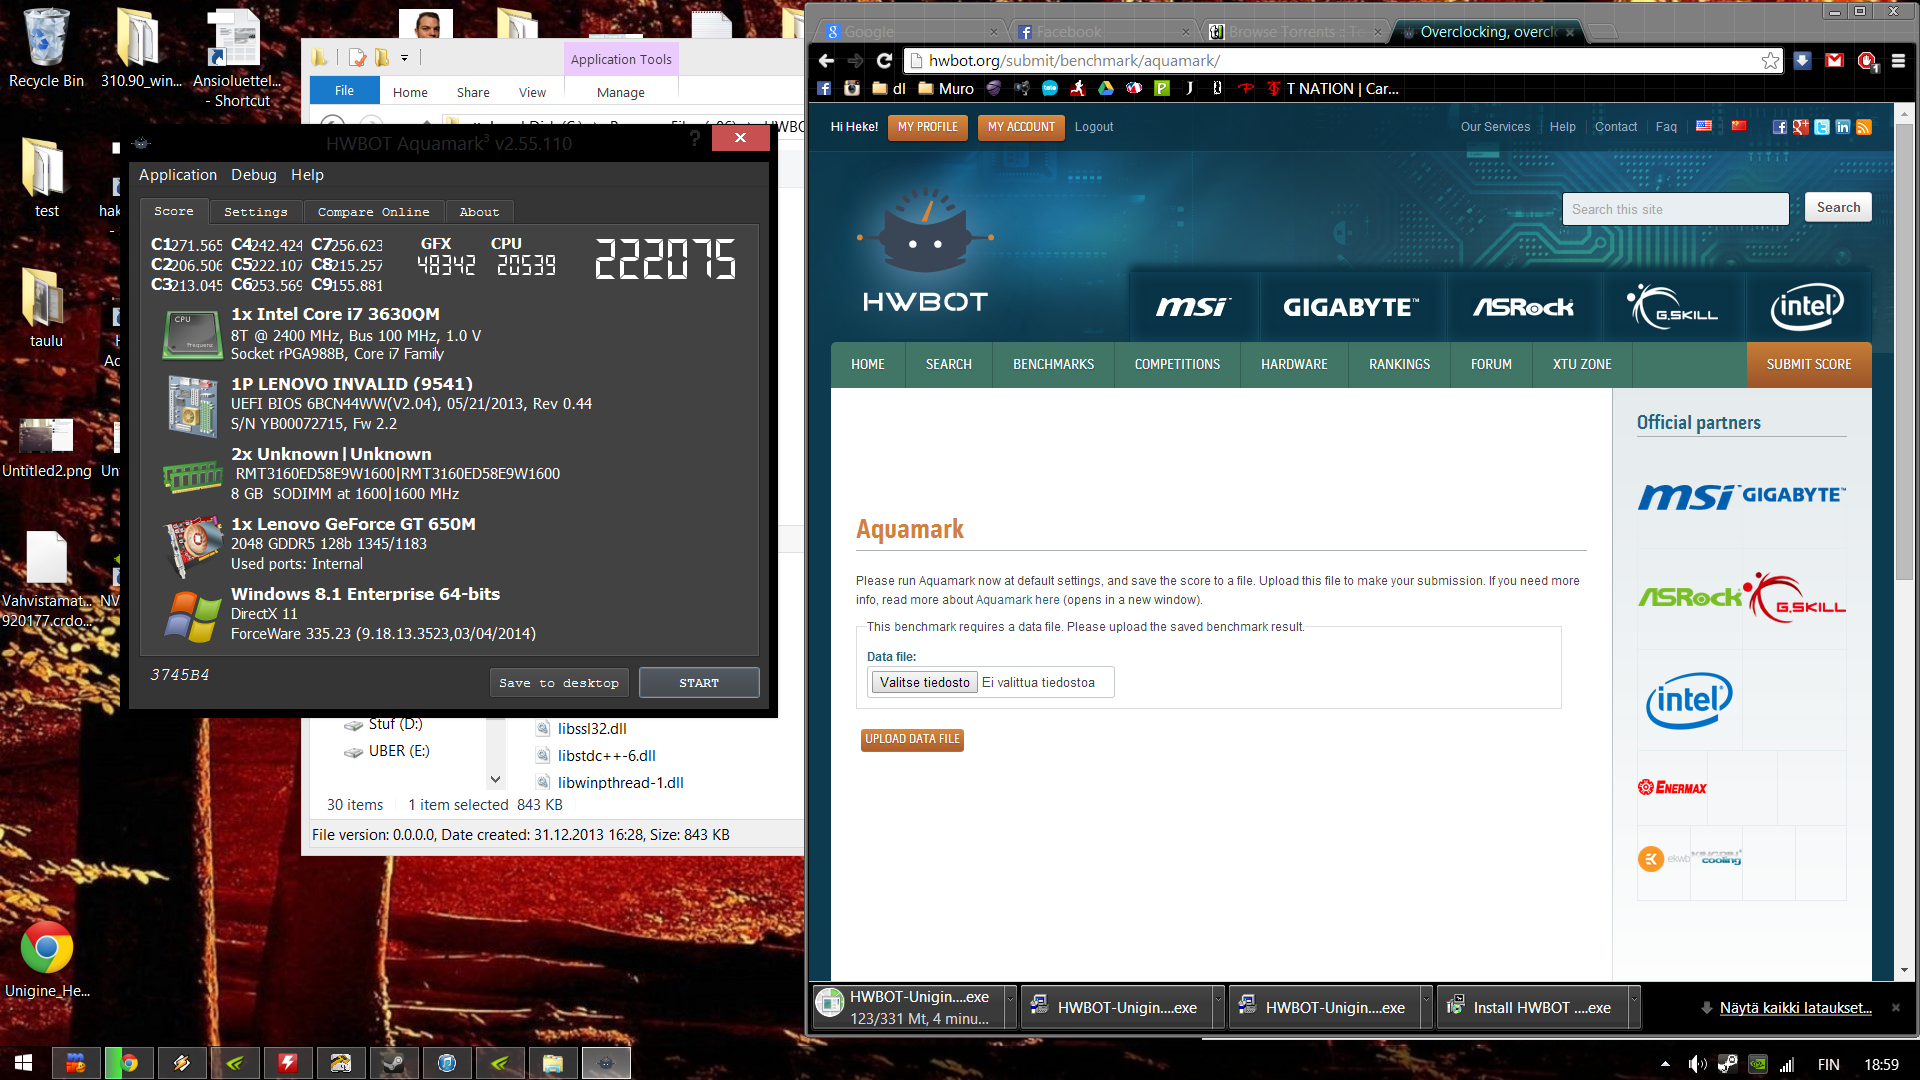Click the MSI partner banner logo
Screen dimensions: 1920x1080
(x=1193, y=307)
